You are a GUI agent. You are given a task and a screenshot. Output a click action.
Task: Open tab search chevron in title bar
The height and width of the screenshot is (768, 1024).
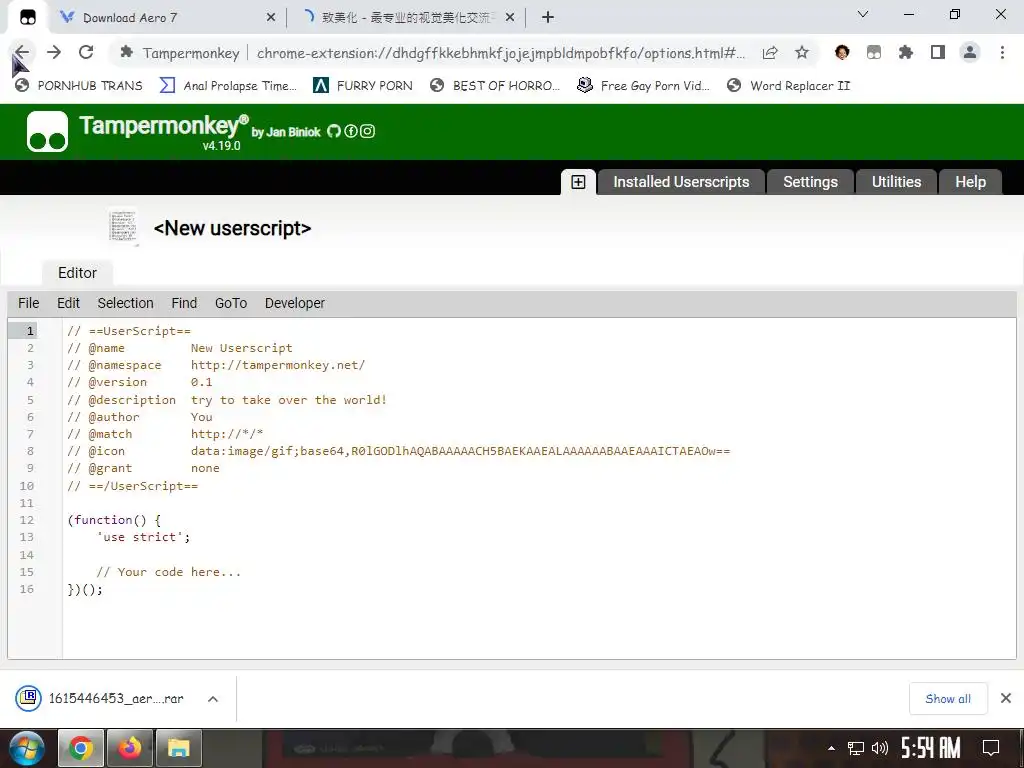coord(863,14)
